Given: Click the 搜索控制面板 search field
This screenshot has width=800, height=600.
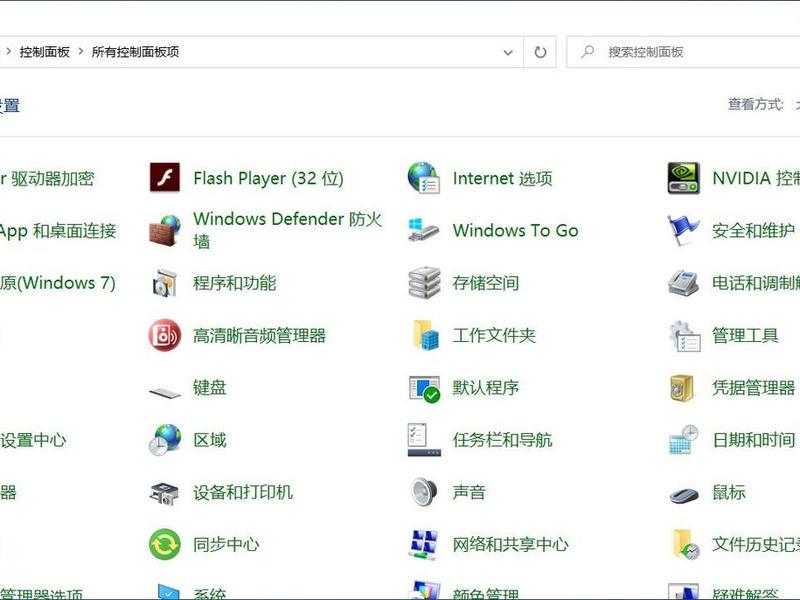Looking at the screenshot, I should [684, 52].
